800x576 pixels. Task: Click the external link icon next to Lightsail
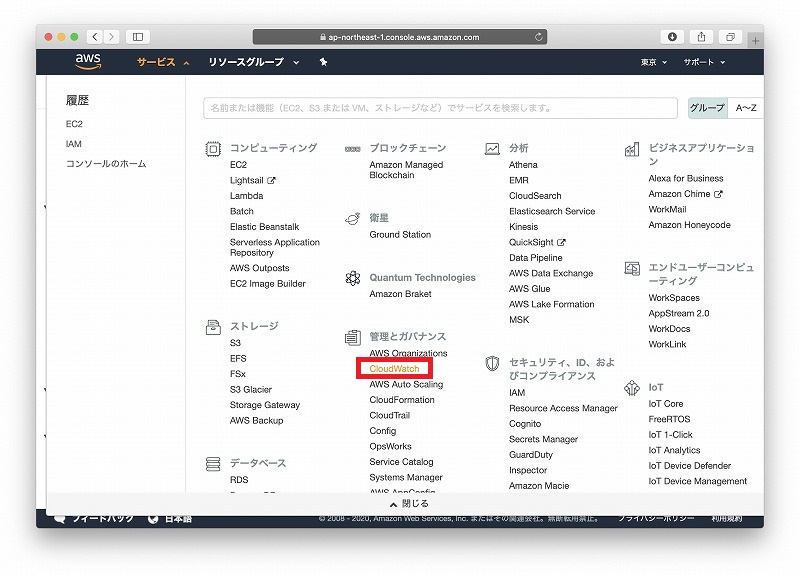[271, 181]
